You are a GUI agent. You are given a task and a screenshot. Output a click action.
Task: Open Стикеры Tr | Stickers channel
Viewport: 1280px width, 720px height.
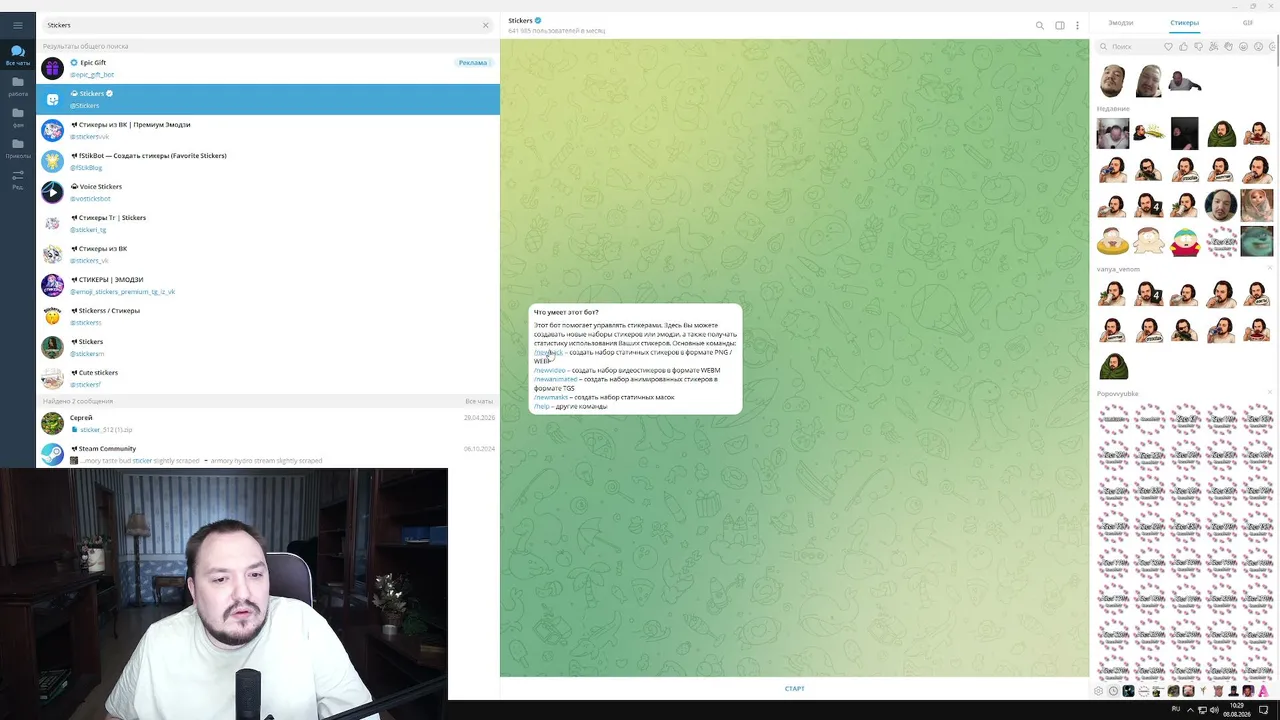click(268, 223)
